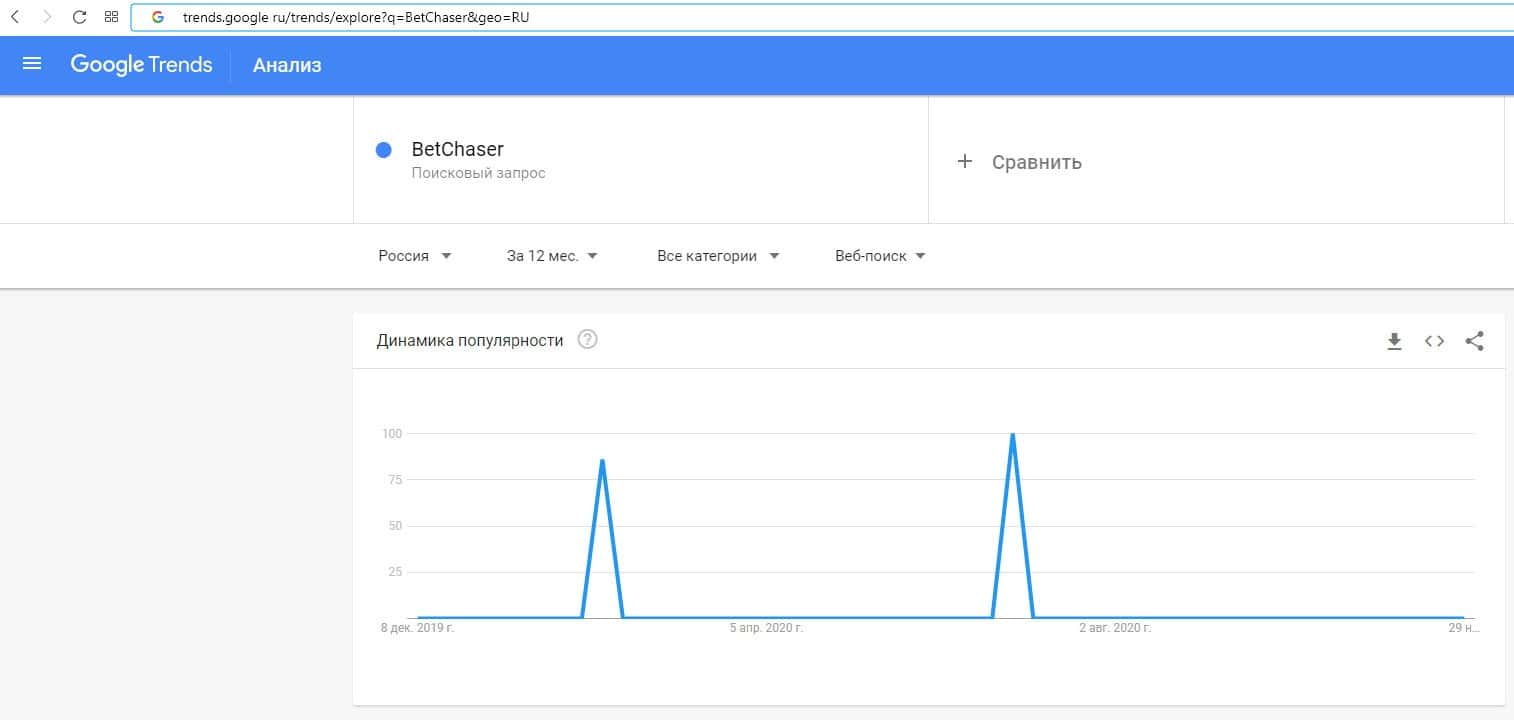Click the Сравнить add comparison button
Screen dimensions: 1514x720
click(x=1020, y=162)
